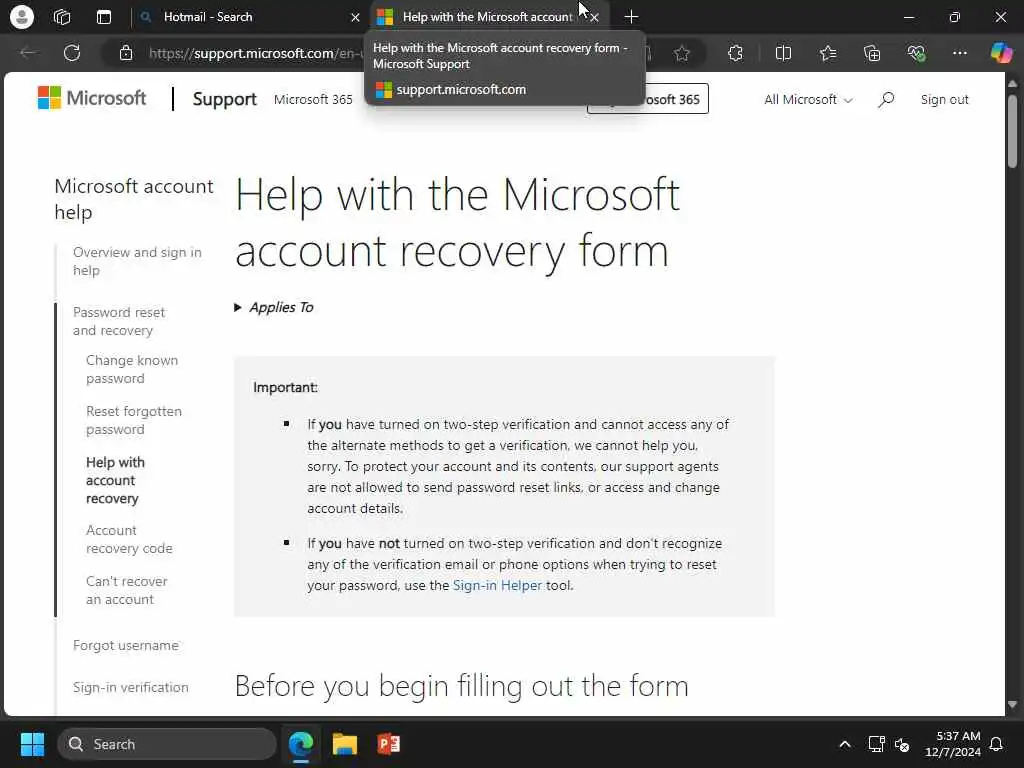Open Can't recover an account article

[x=127, y=590]
